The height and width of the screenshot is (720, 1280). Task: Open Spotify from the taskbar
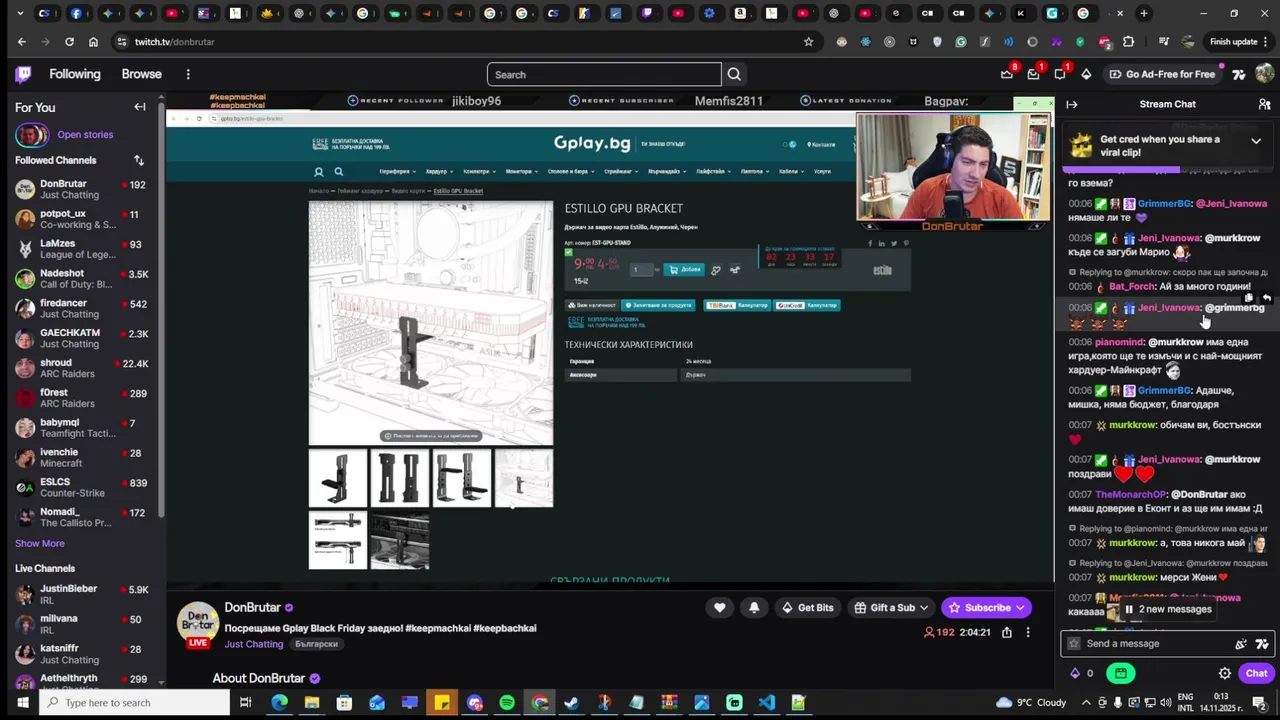point(507,703)
